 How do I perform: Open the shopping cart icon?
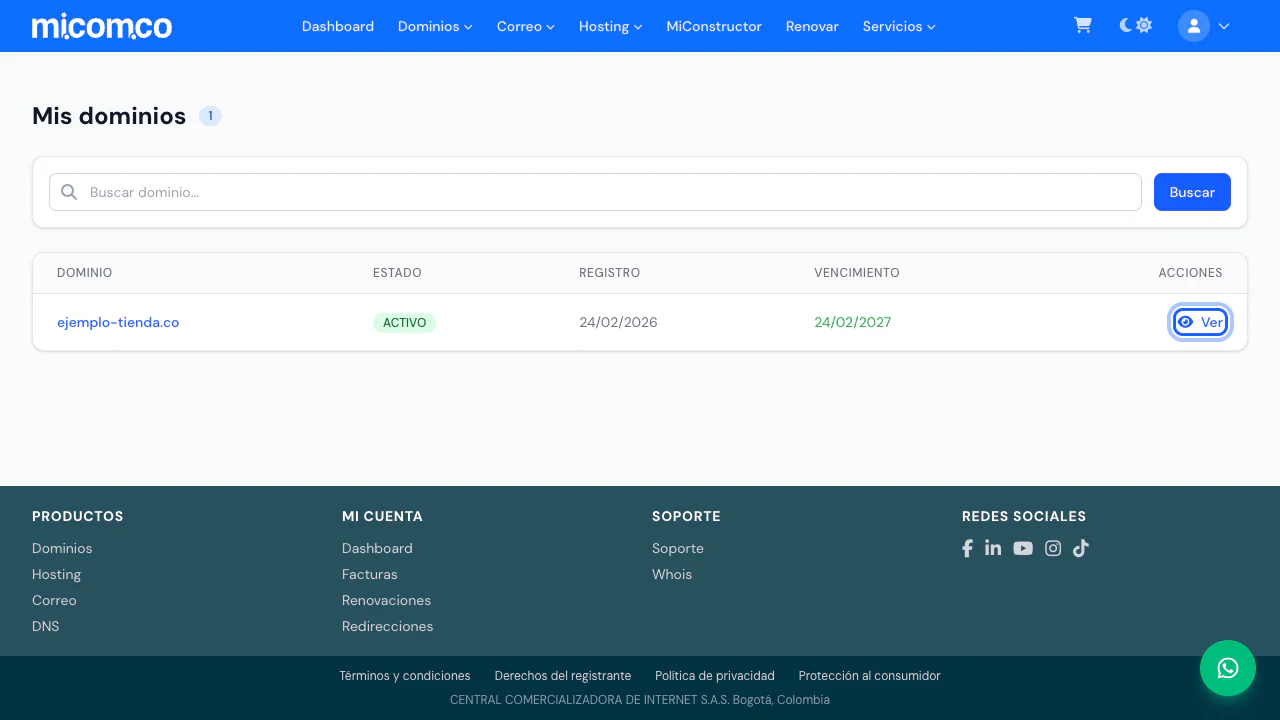(1082, 26)
